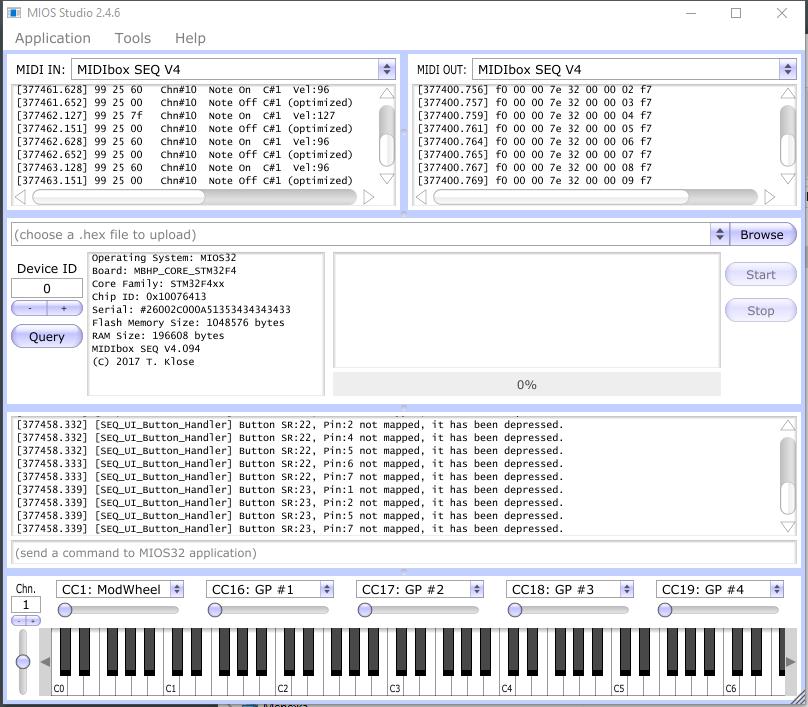The height and width of the screenshot is (707, 808).
Task: Click the Browse button for hex file
Action: click(x=761, y=234)
